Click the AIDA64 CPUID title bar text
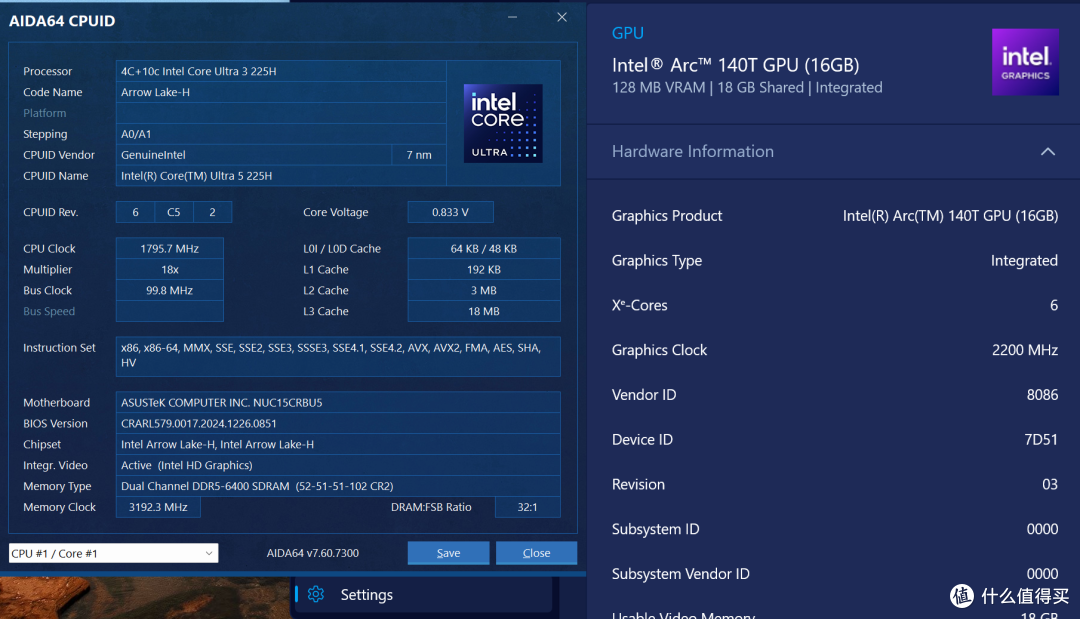Image resolution: width=1080 pixels, height=619 pixels. [x=62, y=21]
